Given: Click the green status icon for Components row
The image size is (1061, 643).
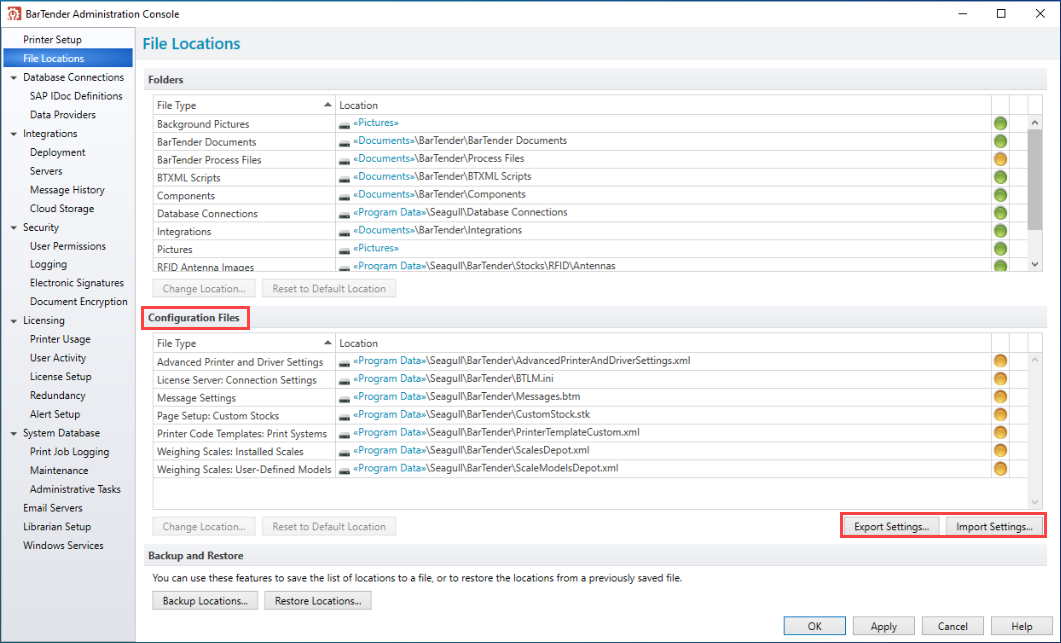Looking at the screenshot, I should [x=1000, y=196].
